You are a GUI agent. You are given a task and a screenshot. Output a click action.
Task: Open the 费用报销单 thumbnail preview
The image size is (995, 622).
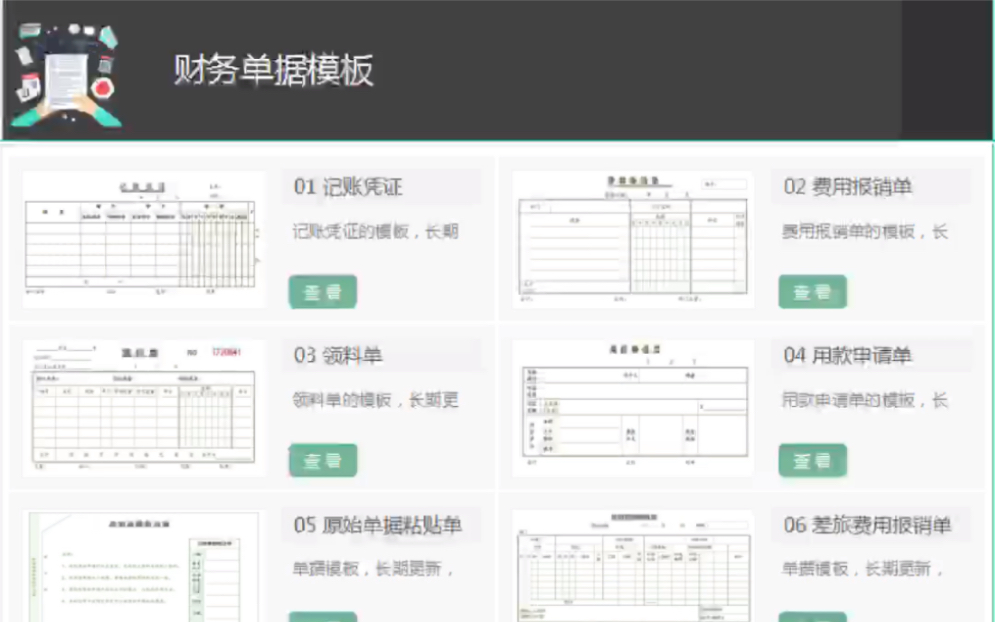pyautogui.click(x=632, y=234)
